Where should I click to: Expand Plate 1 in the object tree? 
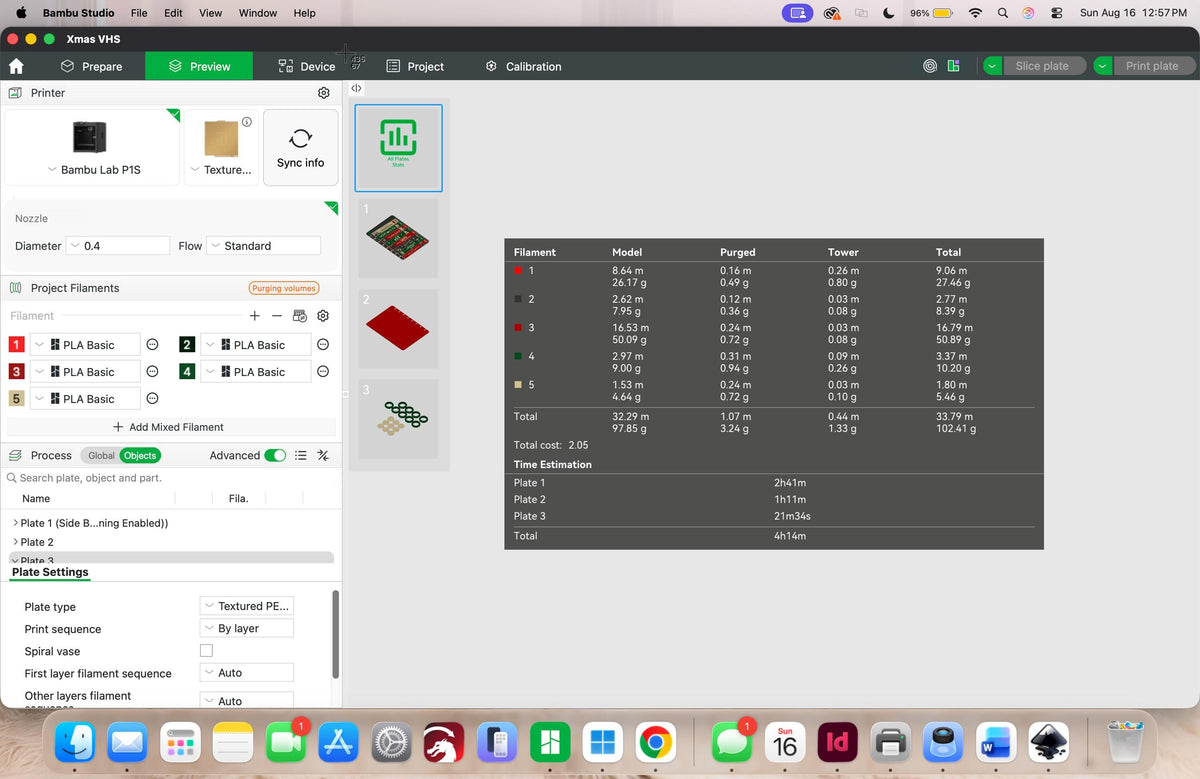(x=16, y=523)
